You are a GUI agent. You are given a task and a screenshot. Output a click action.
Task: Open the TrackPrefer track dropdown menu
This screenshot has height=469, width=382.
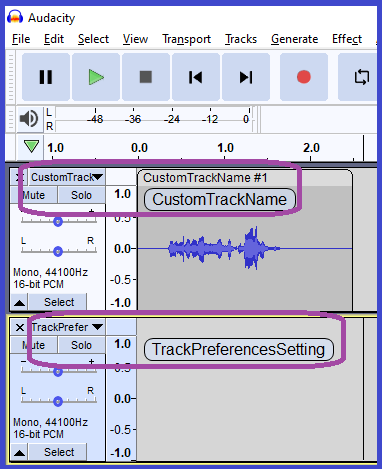point(67,327)
